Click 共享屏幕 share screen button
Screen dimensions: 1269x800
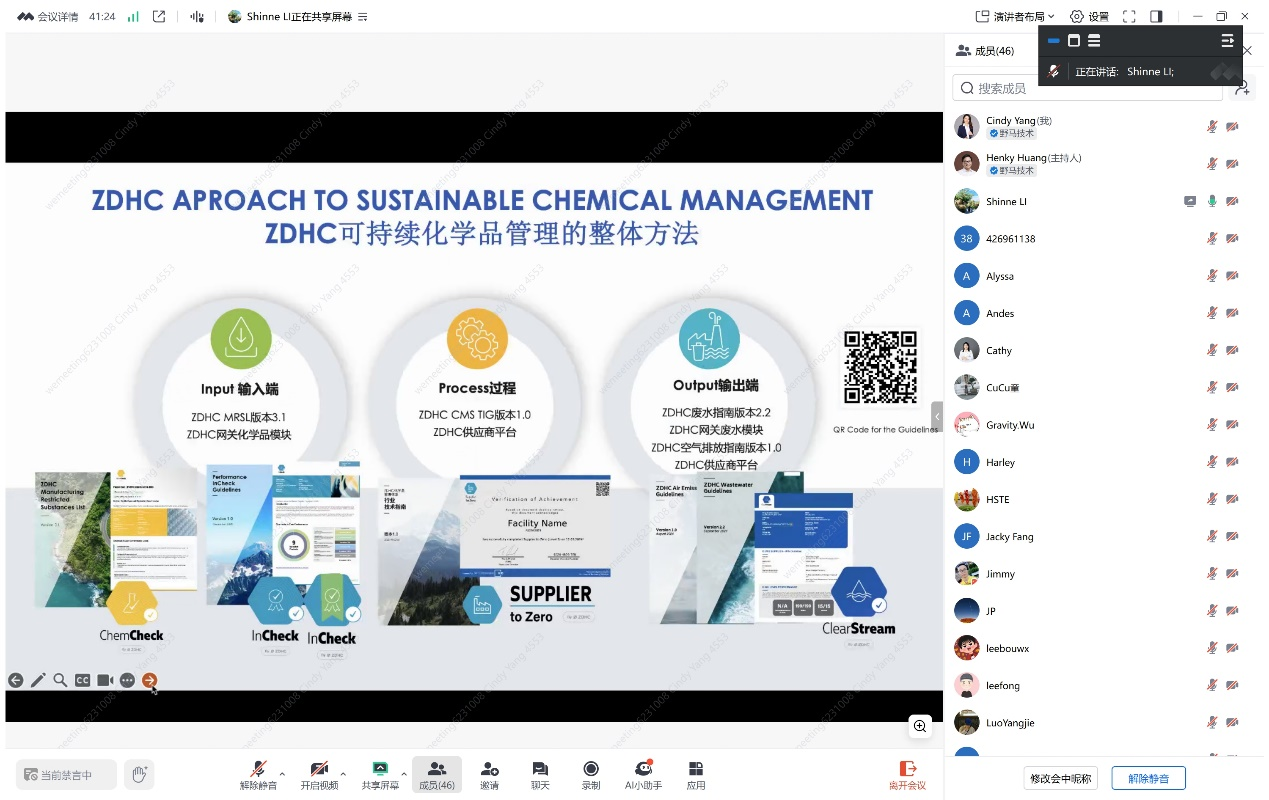click(380, 775)
